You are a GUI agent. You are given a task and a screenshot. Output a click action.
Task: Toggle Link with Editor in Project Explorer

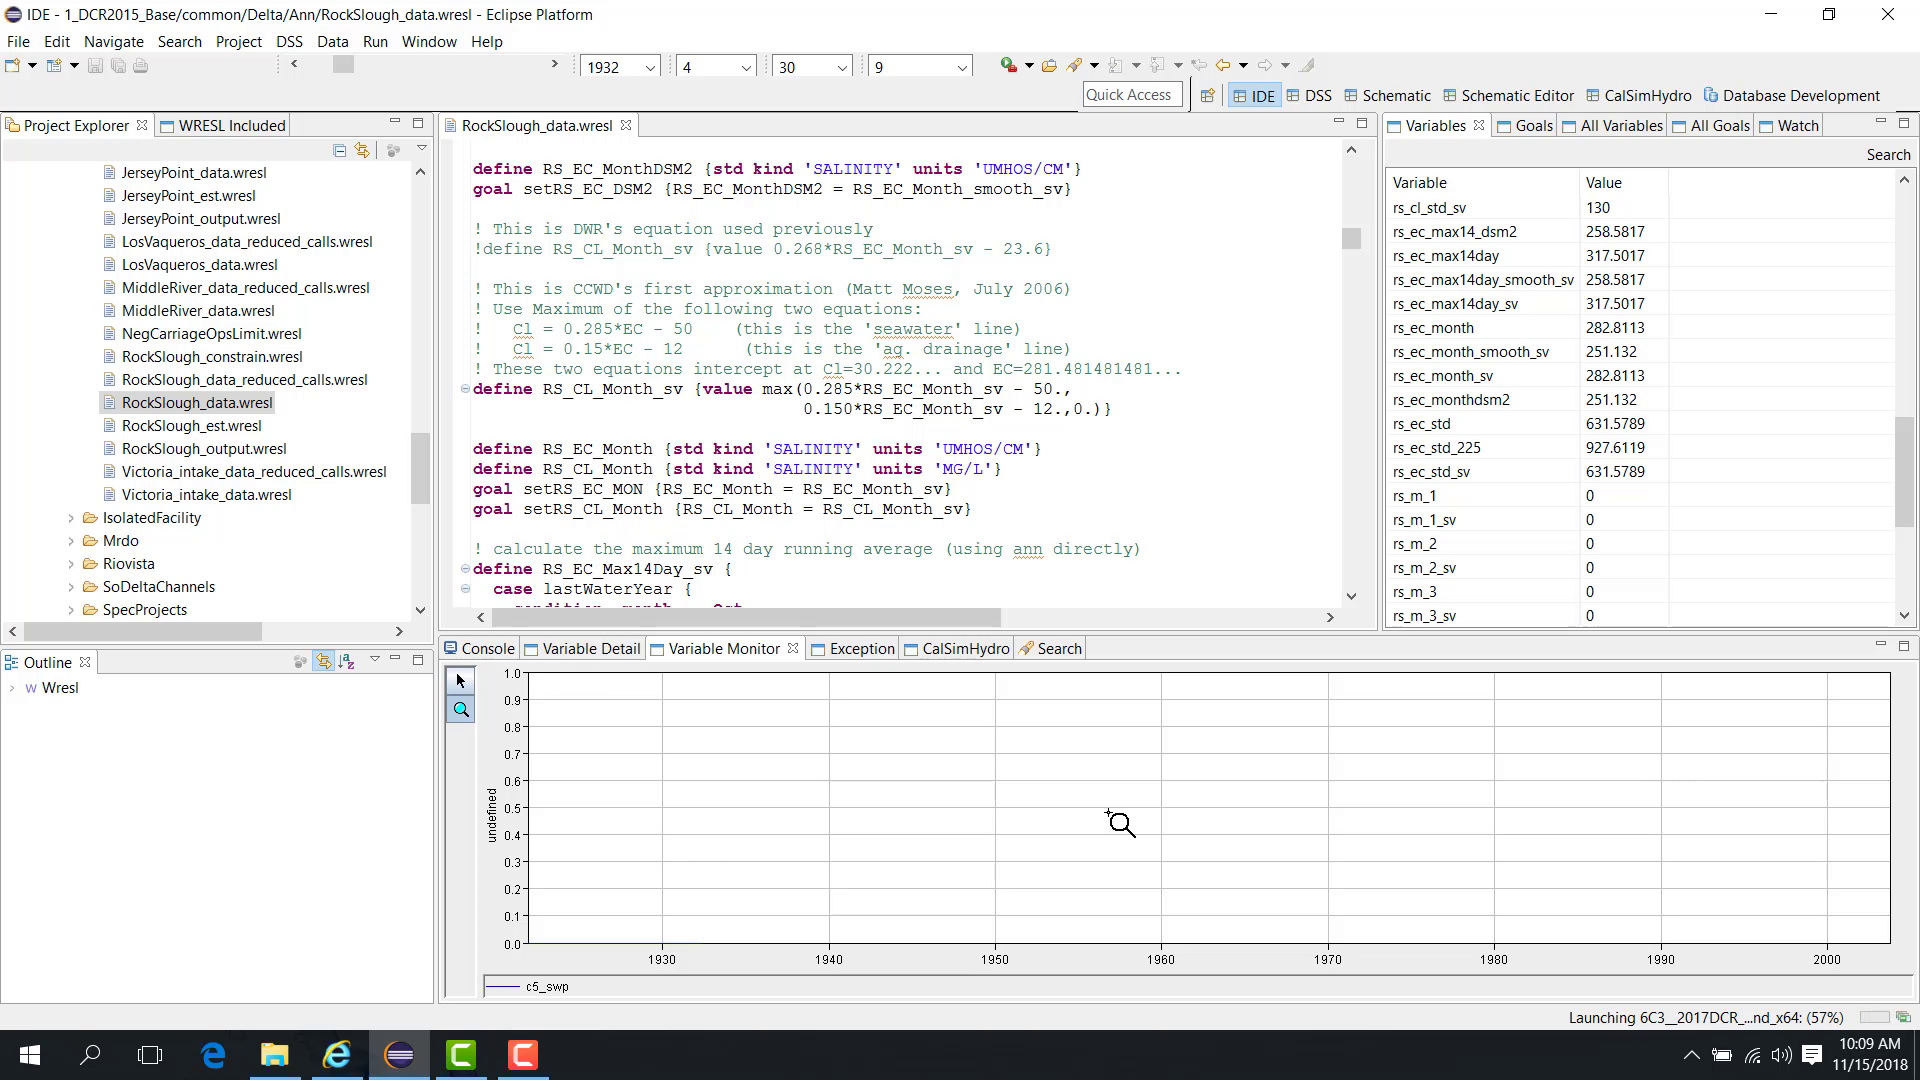click(362, 150)
